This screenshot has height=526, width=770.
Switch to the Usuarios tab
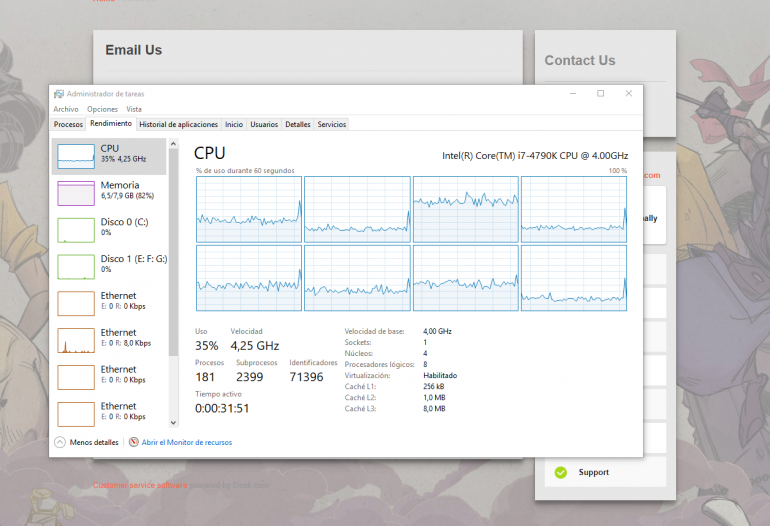coord(264,124)
